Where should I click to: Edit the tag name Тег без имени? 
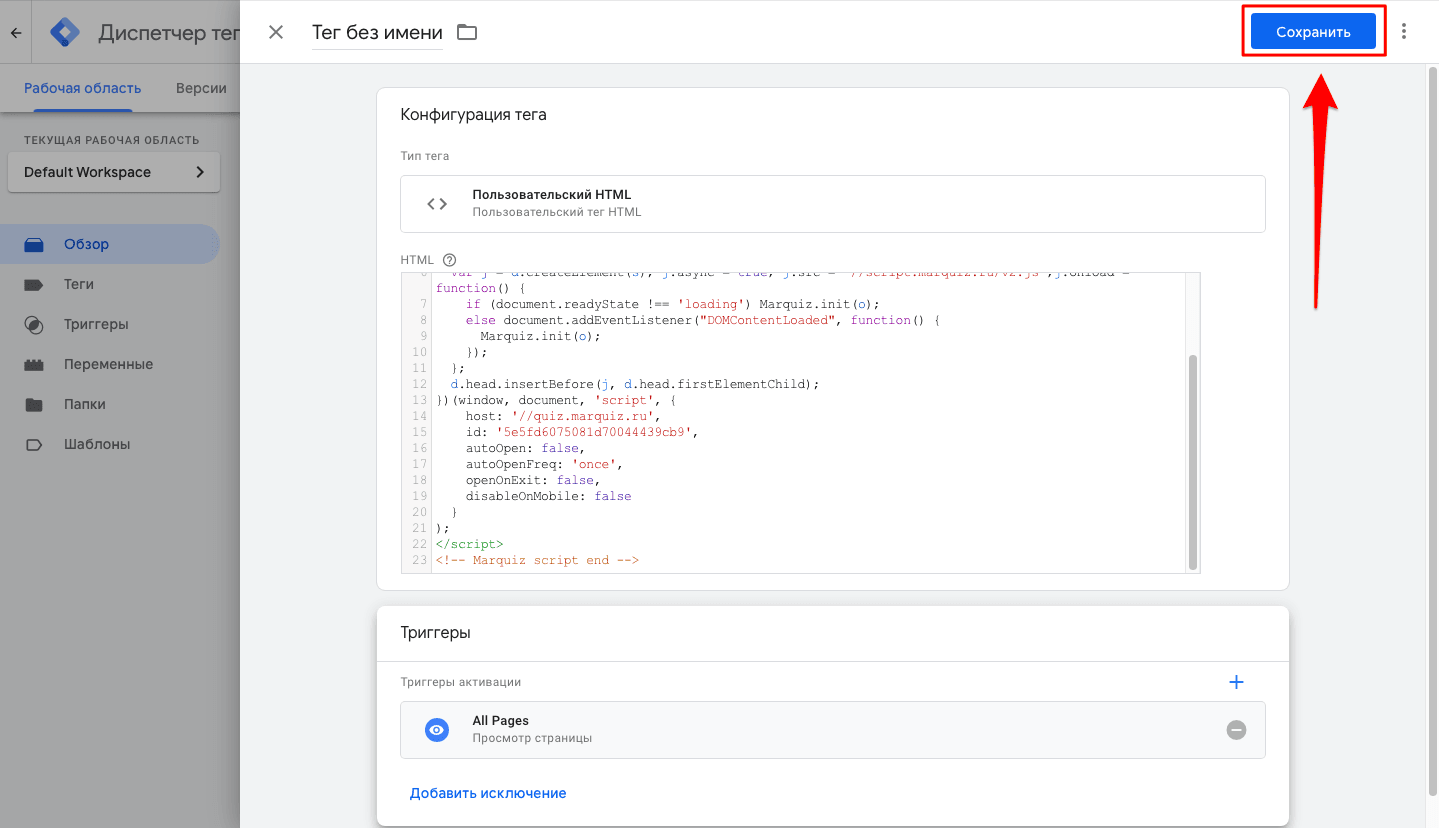coord(377,33)
